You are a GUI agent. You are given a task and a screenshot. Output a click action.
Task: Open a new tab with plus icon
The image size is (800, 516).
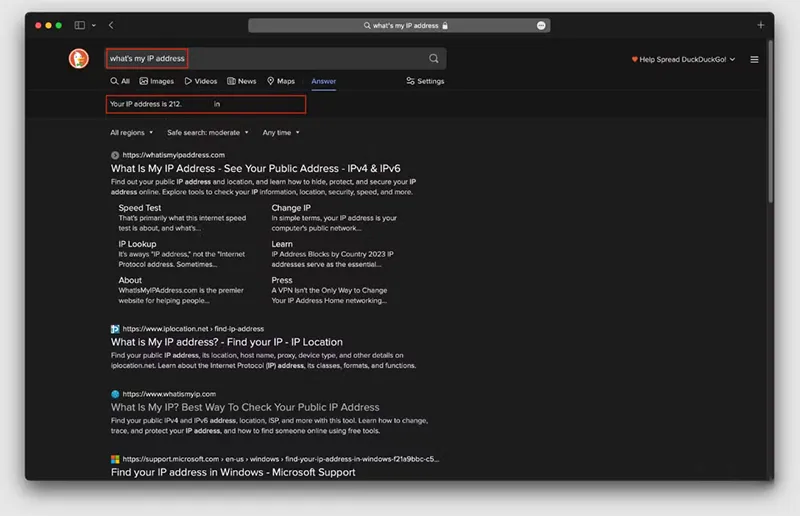tap(760, 25)
